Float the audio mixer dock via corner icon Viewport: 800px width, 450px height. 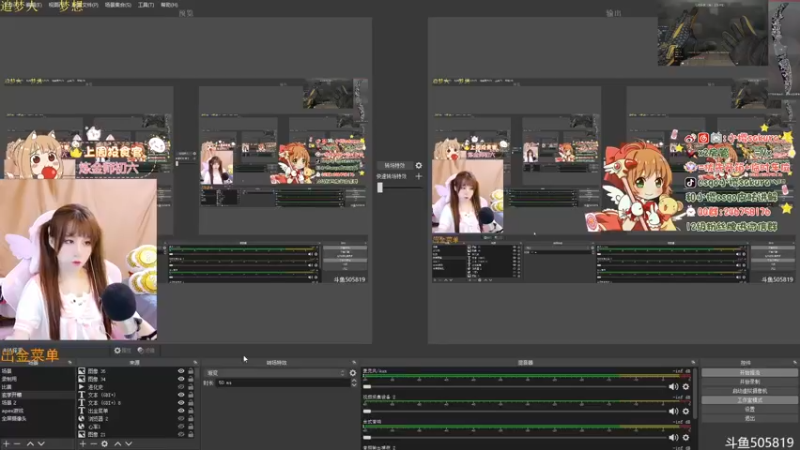(693, 363)
